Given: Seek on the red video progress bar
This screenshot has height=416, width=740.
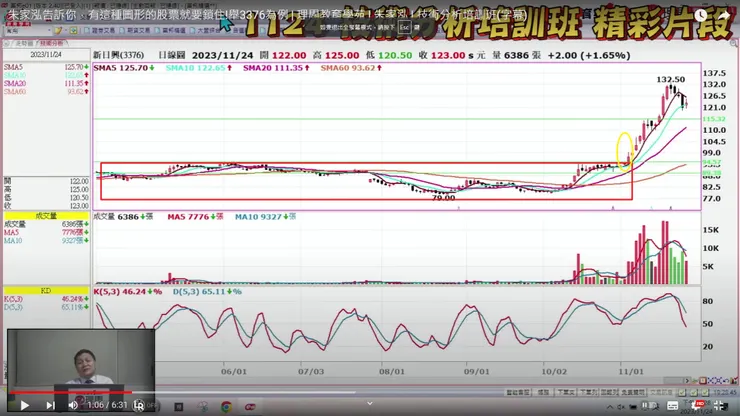Looking at the screenshot, I should (x=71, y=392).
